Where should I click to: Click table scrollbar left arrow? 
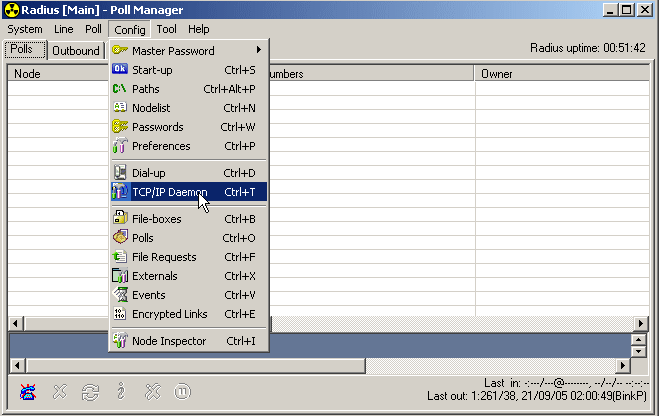pos(16,323)
